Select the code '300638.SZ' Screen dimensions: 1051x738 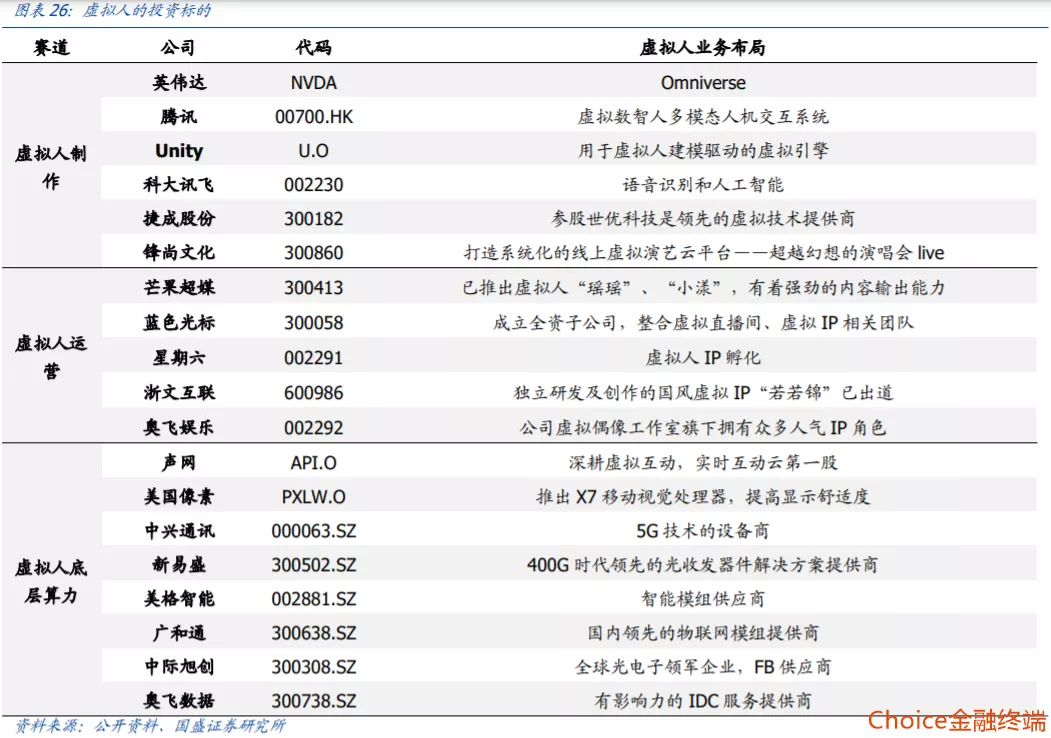314,633
